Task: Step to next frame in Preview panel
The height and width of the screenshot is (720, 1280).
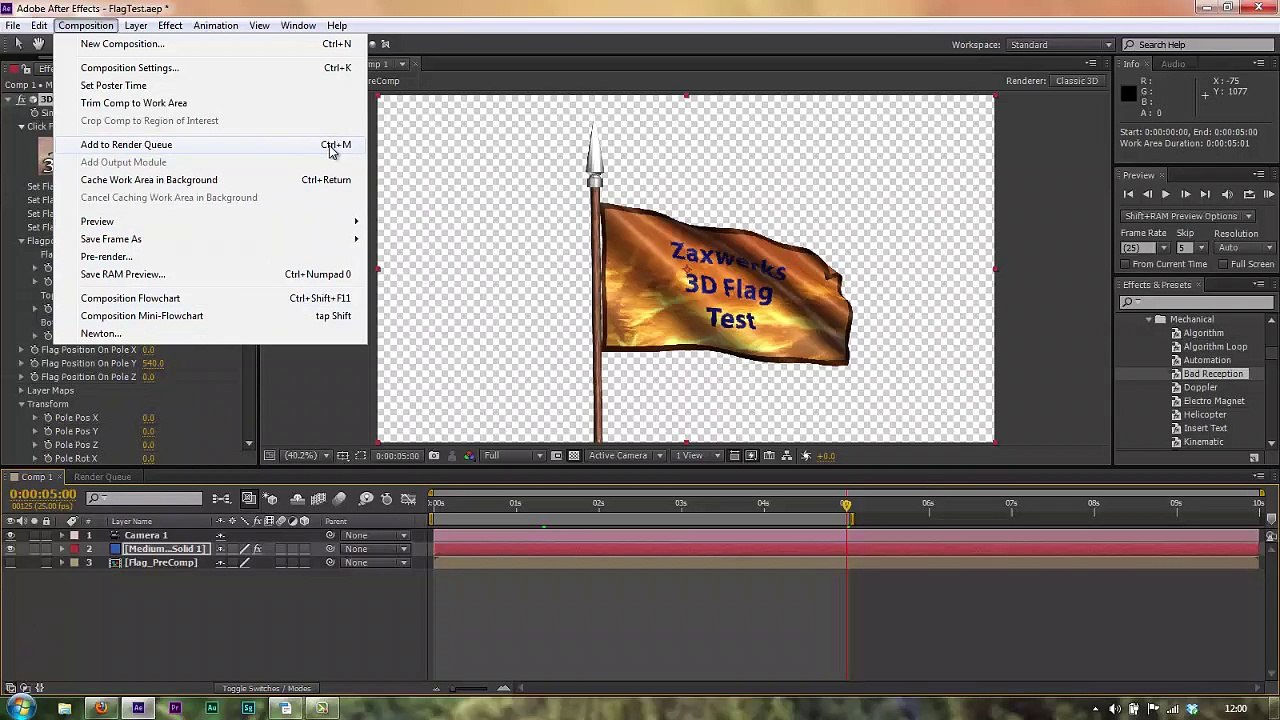Action: [1185, 194]
